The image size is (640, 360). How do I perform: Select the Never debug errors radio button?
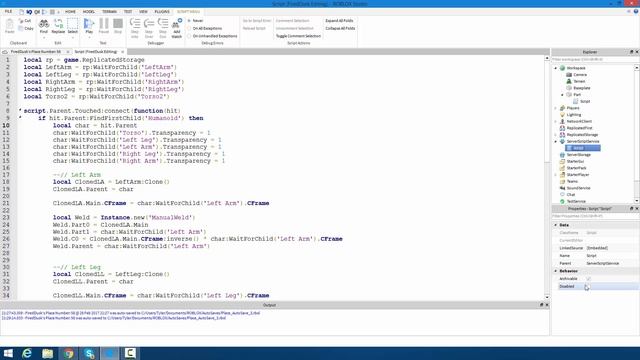pos(189,20)
